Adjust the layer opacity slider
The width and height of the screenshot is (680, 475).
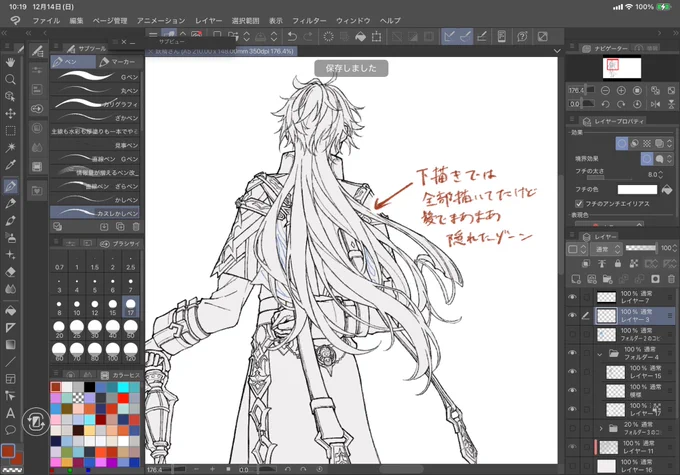click(x=641, y=248)
